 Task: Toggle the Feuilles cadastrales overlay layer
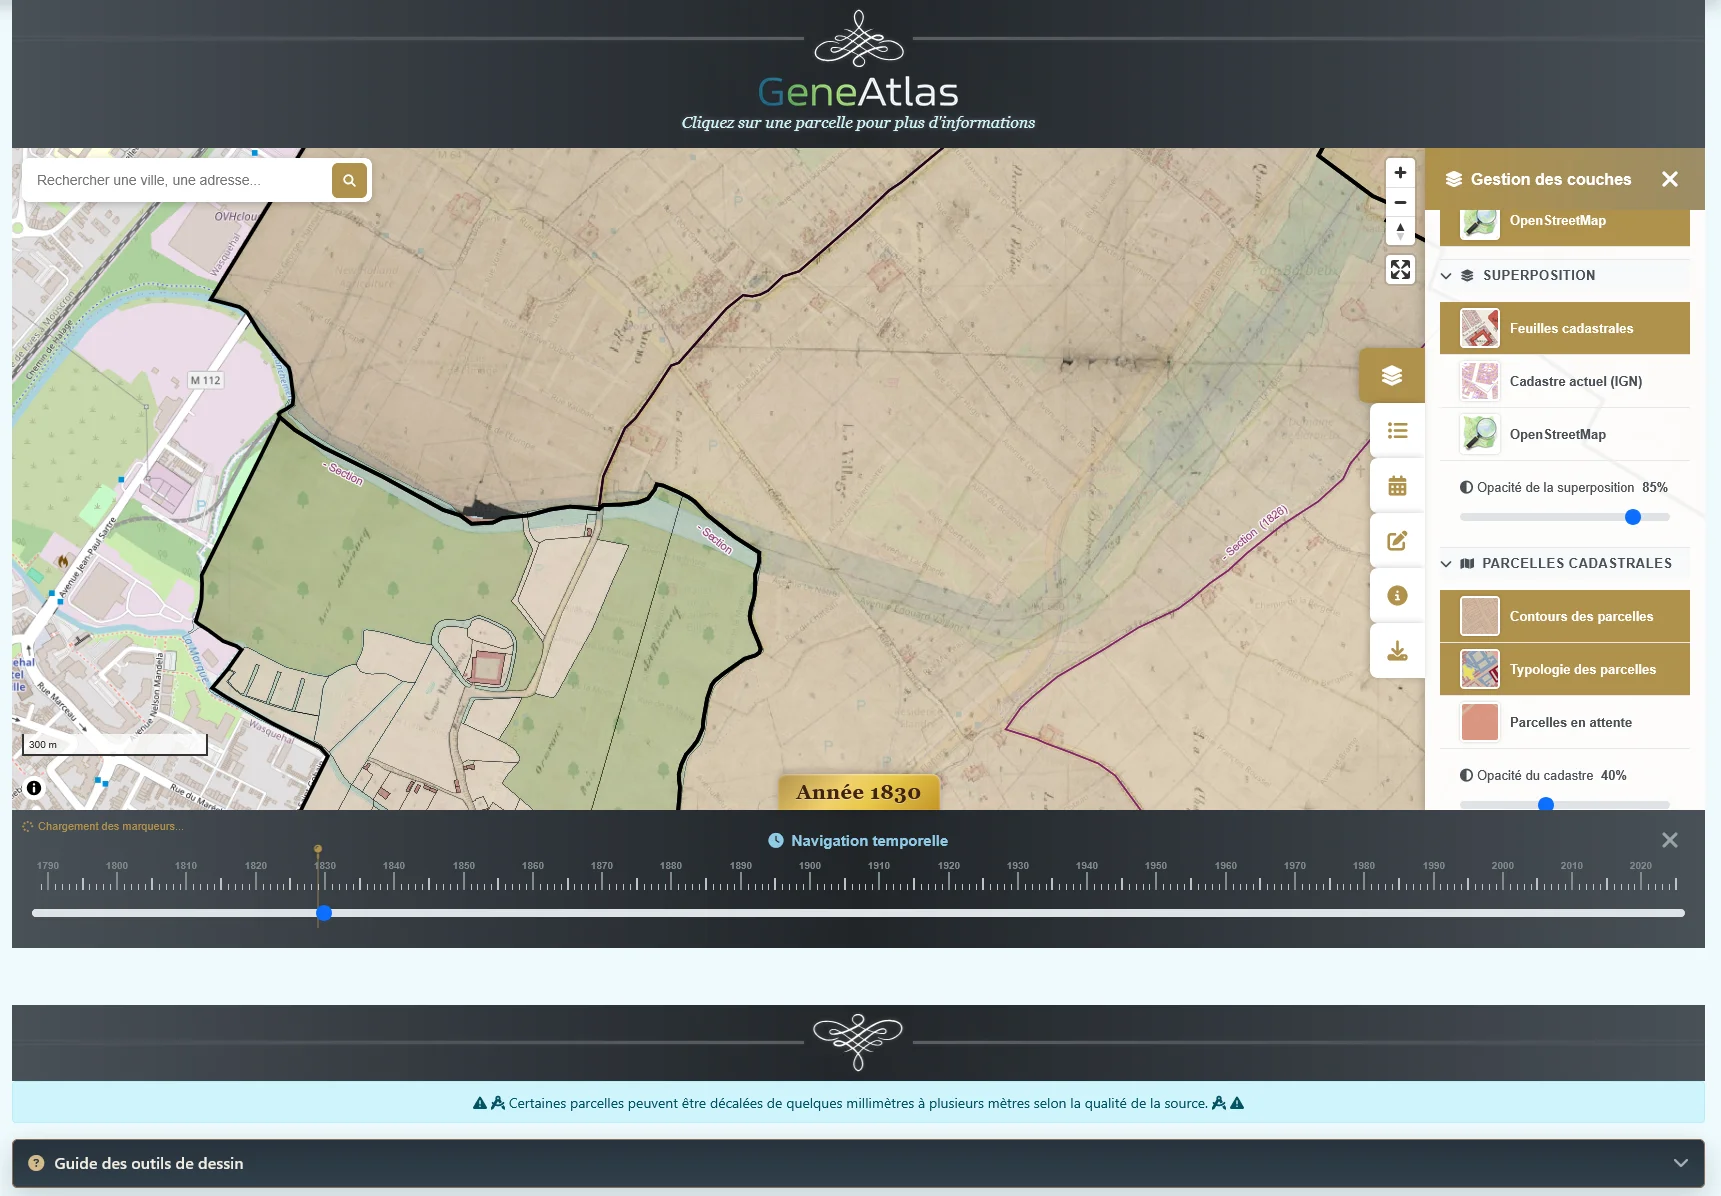tap(1564, 328)
